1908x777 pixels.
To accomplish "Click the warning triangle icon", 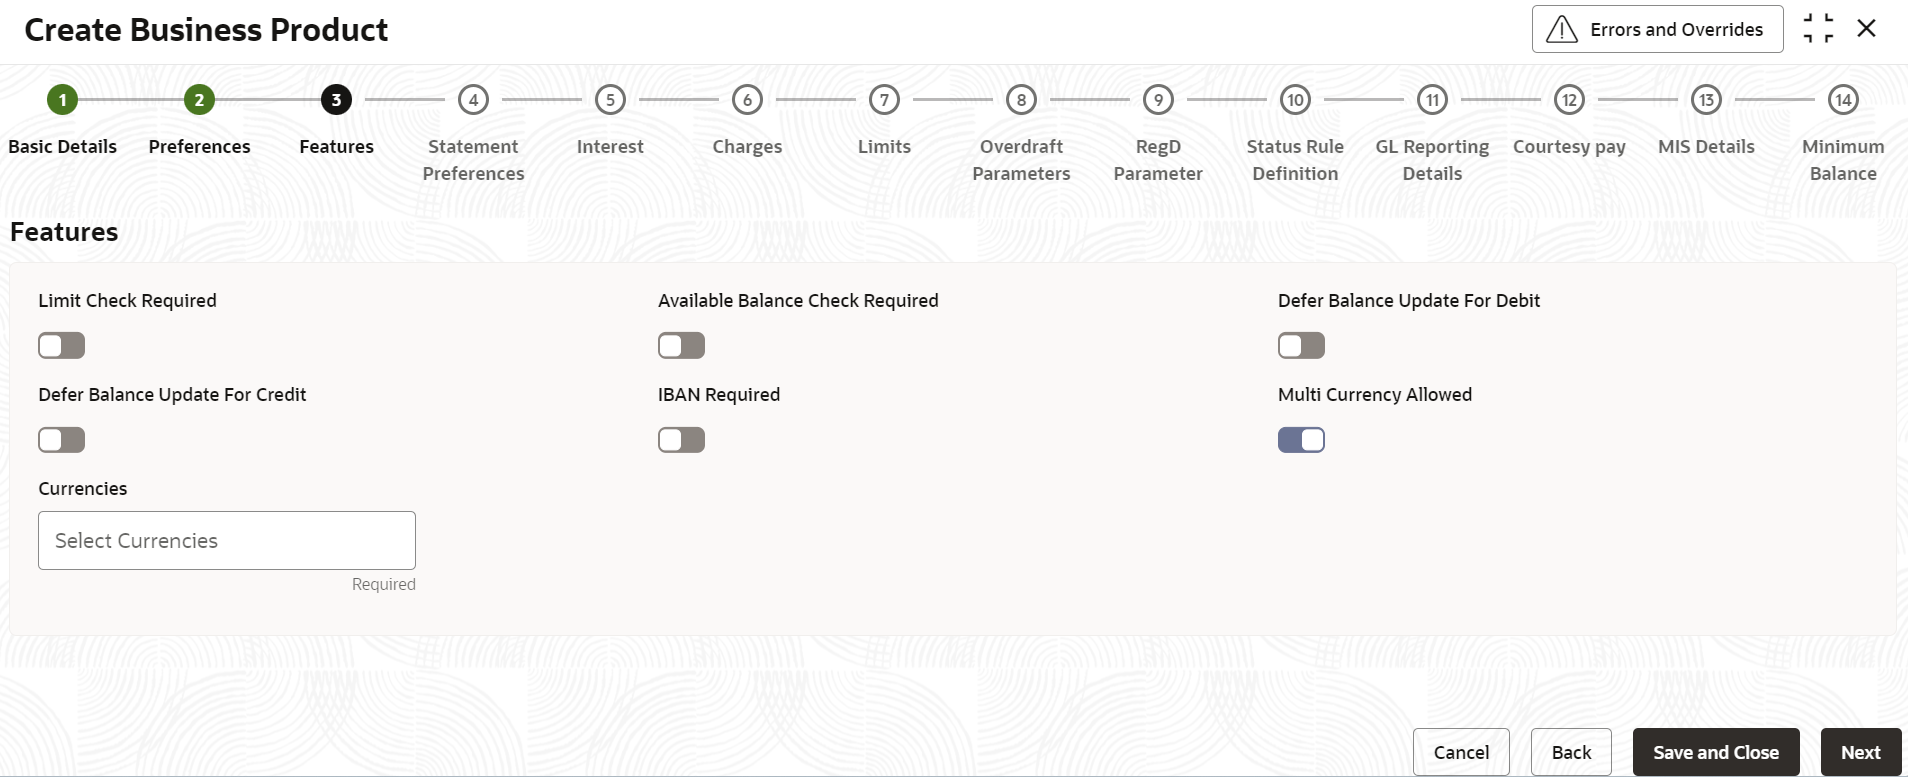I will click(x=1561, y=30).
